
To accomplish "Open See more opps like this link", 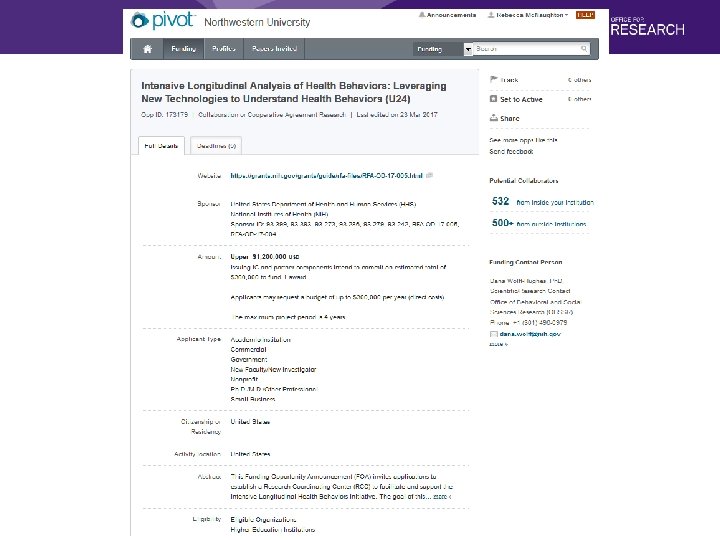I will click(x=523, y=140).
